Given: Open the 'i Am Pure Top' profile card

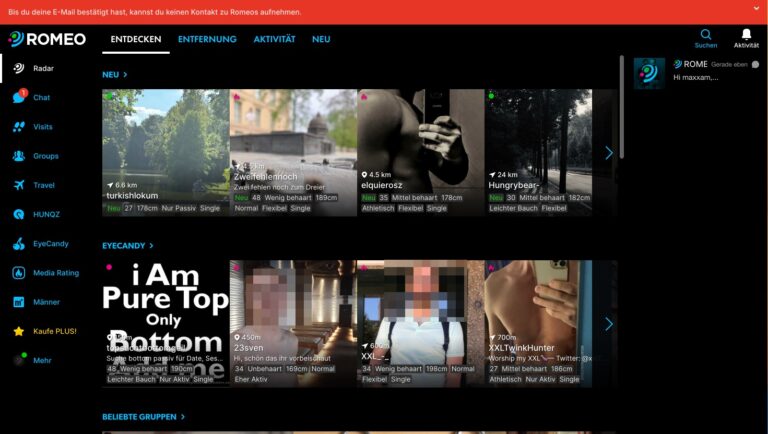Looking at the screenshot, I should (x=166, y=324).
